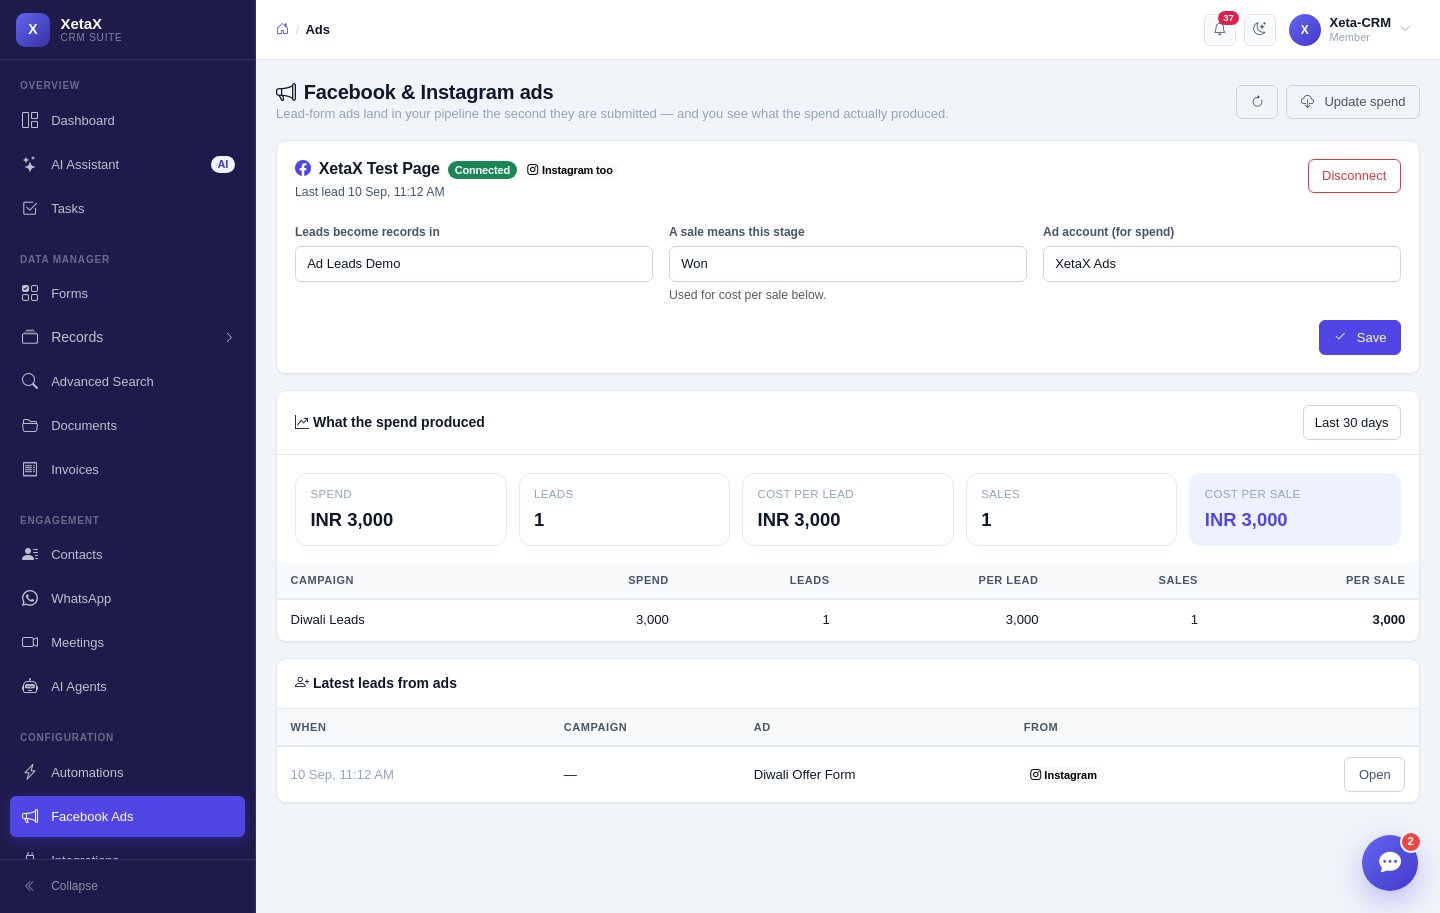Click the 'Instagram too' badge
The height and width of the screenshot is (913, 1440).
570,170
